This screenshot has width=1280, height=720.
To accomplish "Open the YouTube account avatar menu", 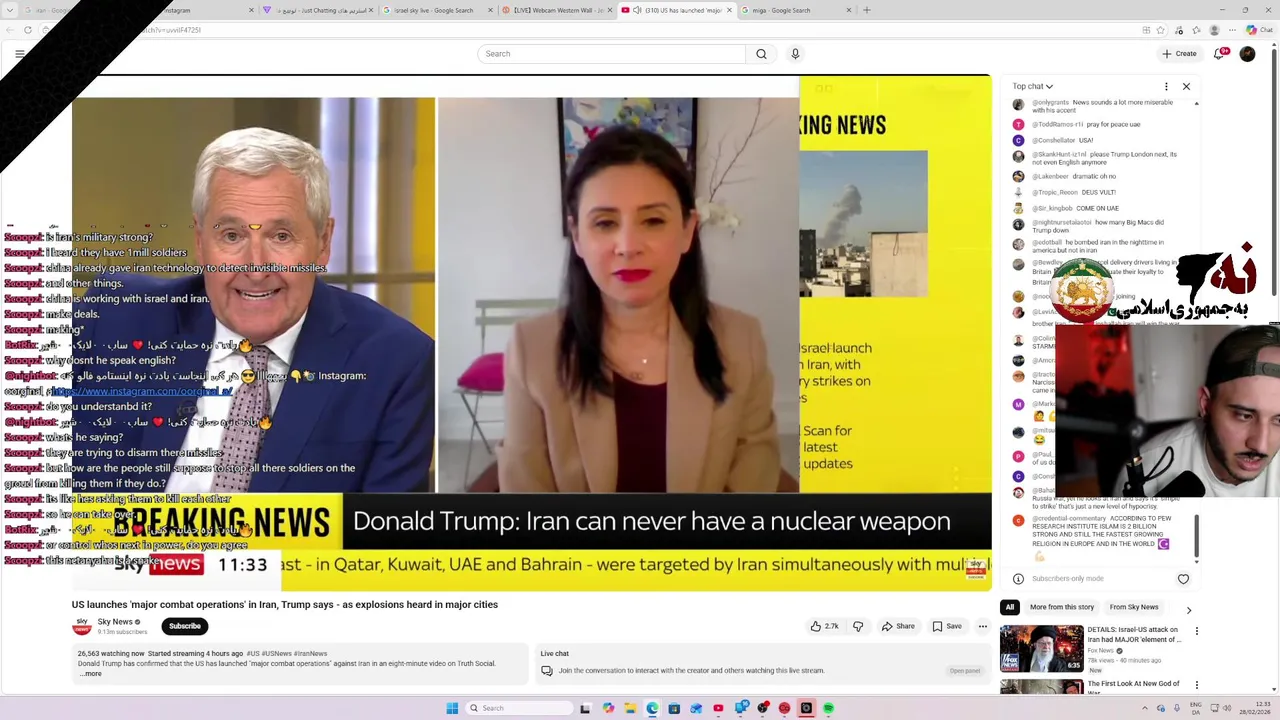I will pyautogui.click(x=1247, y=54).
